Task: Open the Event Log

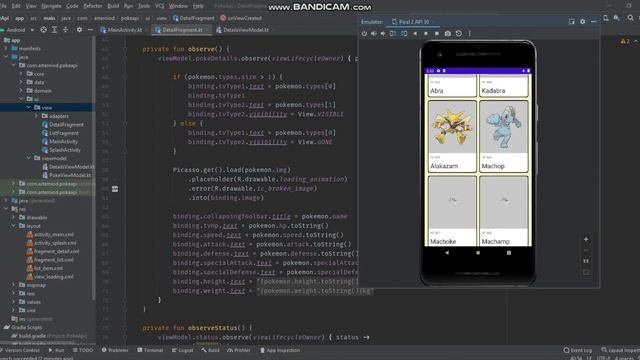Action: click(x=578, y=350)
